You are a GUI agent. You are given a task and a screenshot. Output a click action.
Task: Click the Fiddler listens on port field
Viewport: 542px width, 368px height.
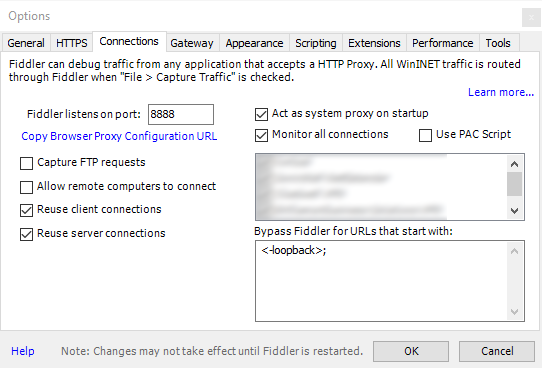[x=181, y=114]
